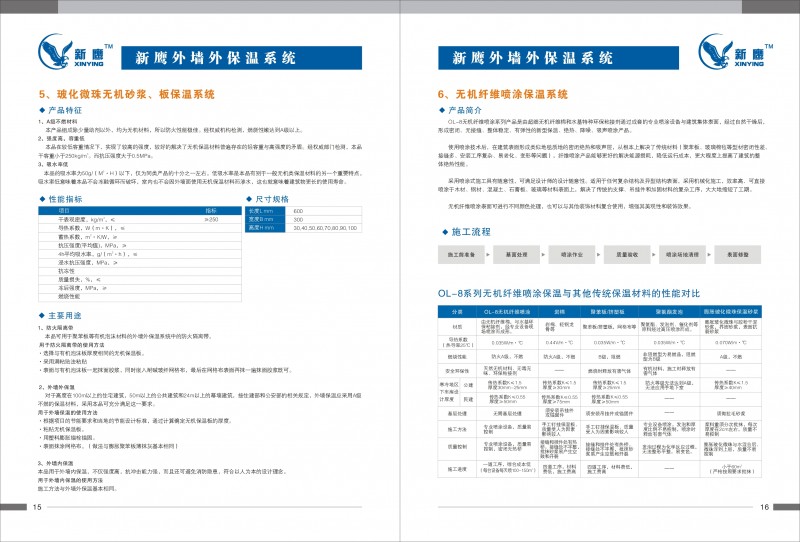
Task: Click the right page banner '新鹰外墙外保温系统'
Action: point(558,58)
